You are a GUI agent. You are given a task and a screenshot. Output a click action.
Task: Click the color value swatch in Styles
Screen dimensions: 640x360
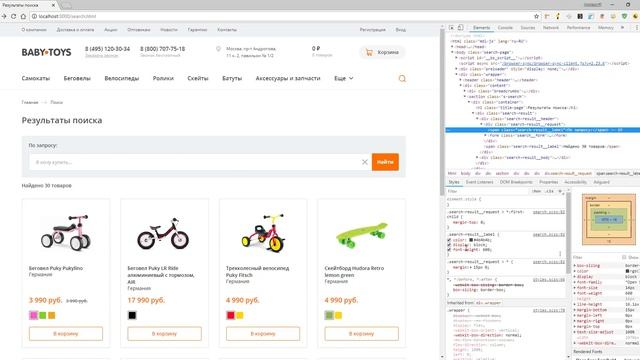pyautogui.click(x=471, y=240)
